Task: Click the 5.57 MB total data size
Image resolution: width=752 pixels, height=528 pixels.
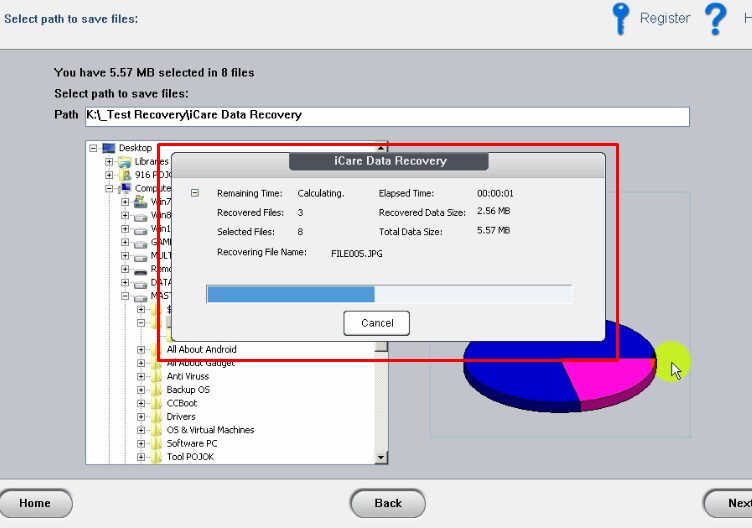Action: click(x=494, y=231)
